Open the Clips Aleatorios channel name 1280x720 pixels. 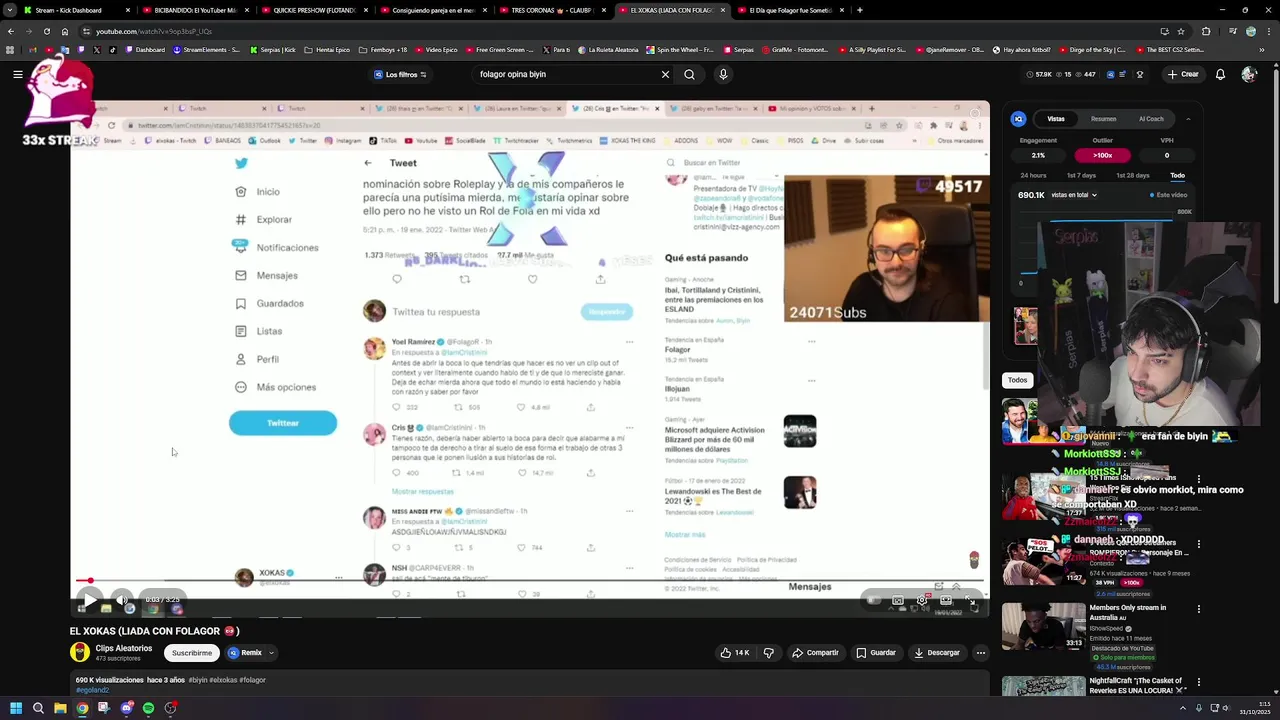coord(124,648)
